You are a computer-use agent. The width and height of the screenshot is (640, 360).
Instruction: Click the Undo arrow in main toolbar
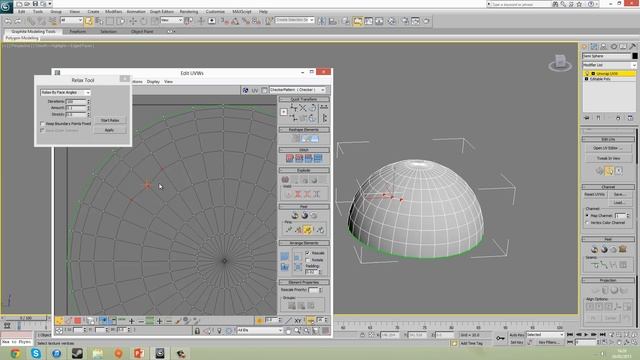tap(8, 21)
